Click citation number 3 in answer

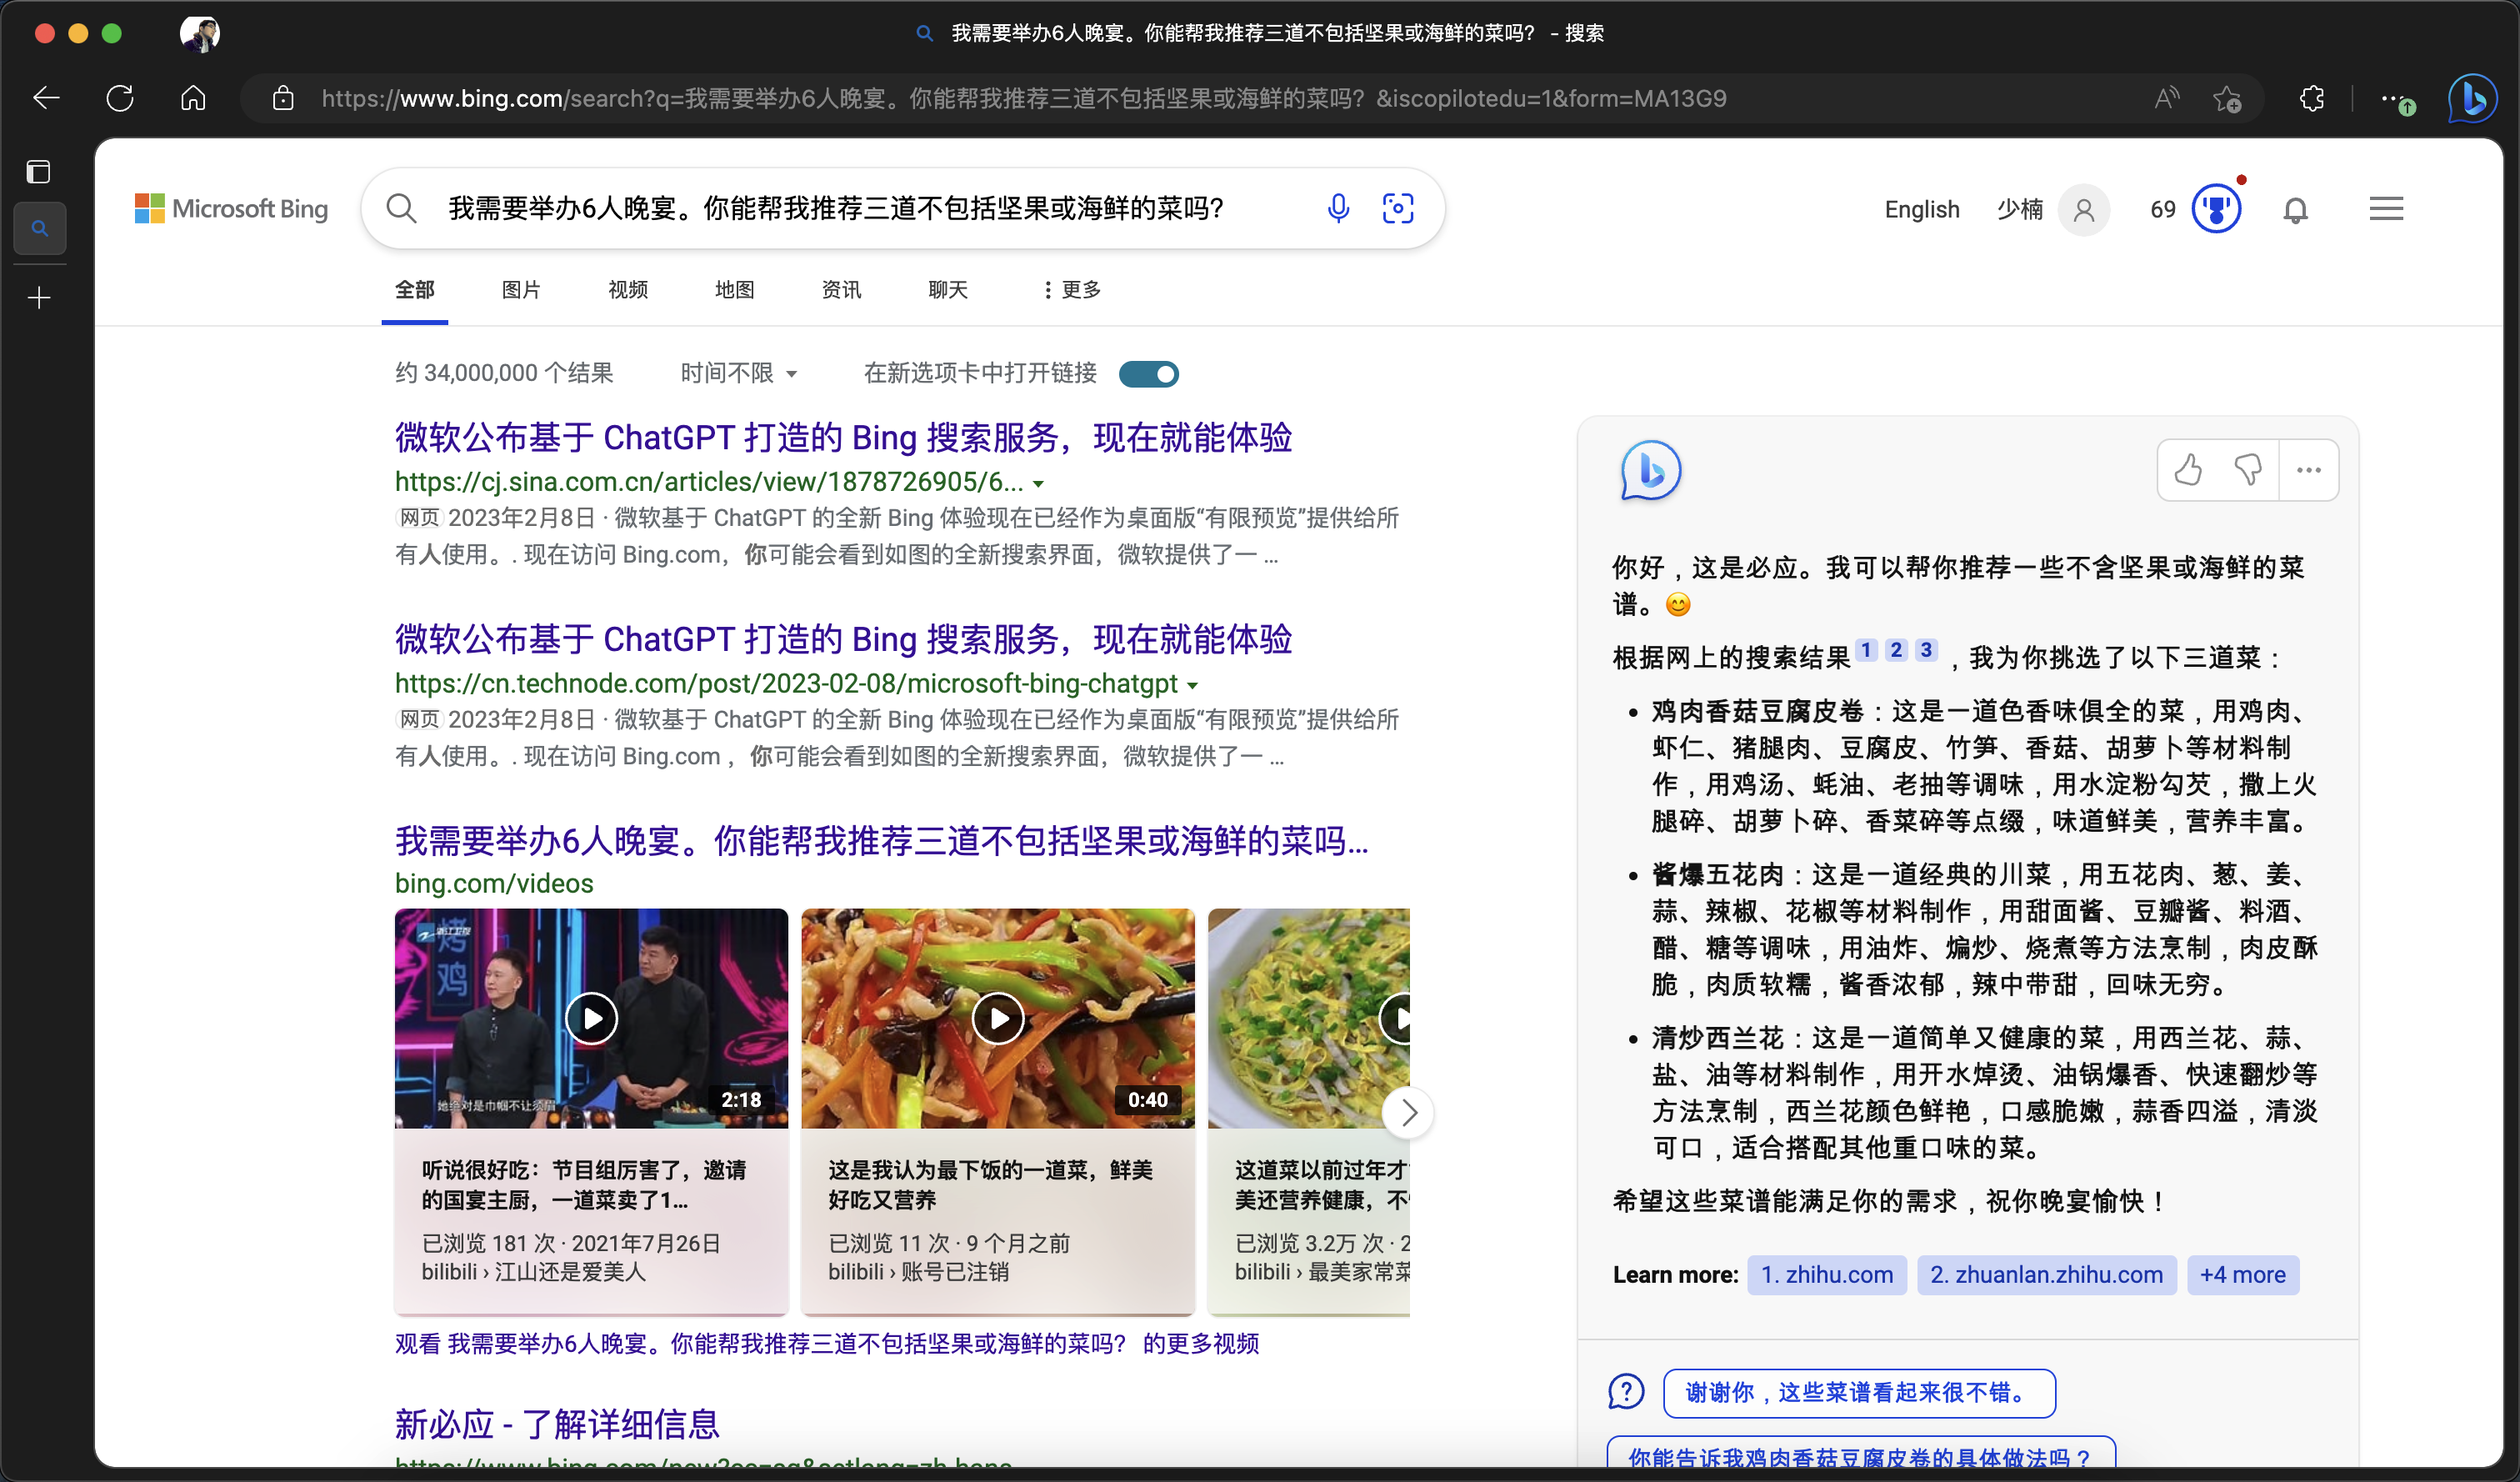click(1926, 650)
